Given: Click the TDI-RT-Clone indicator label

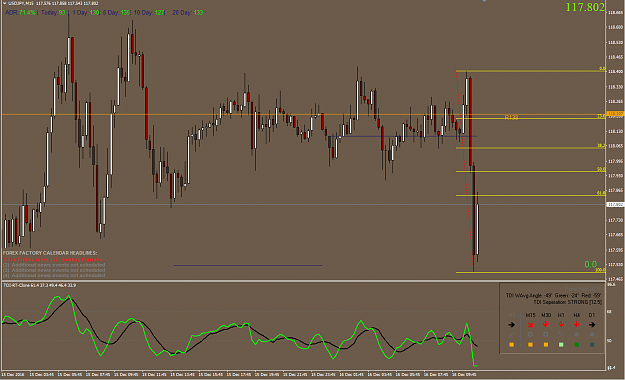Looking at the screenshot, I should [x=39, y=285].
